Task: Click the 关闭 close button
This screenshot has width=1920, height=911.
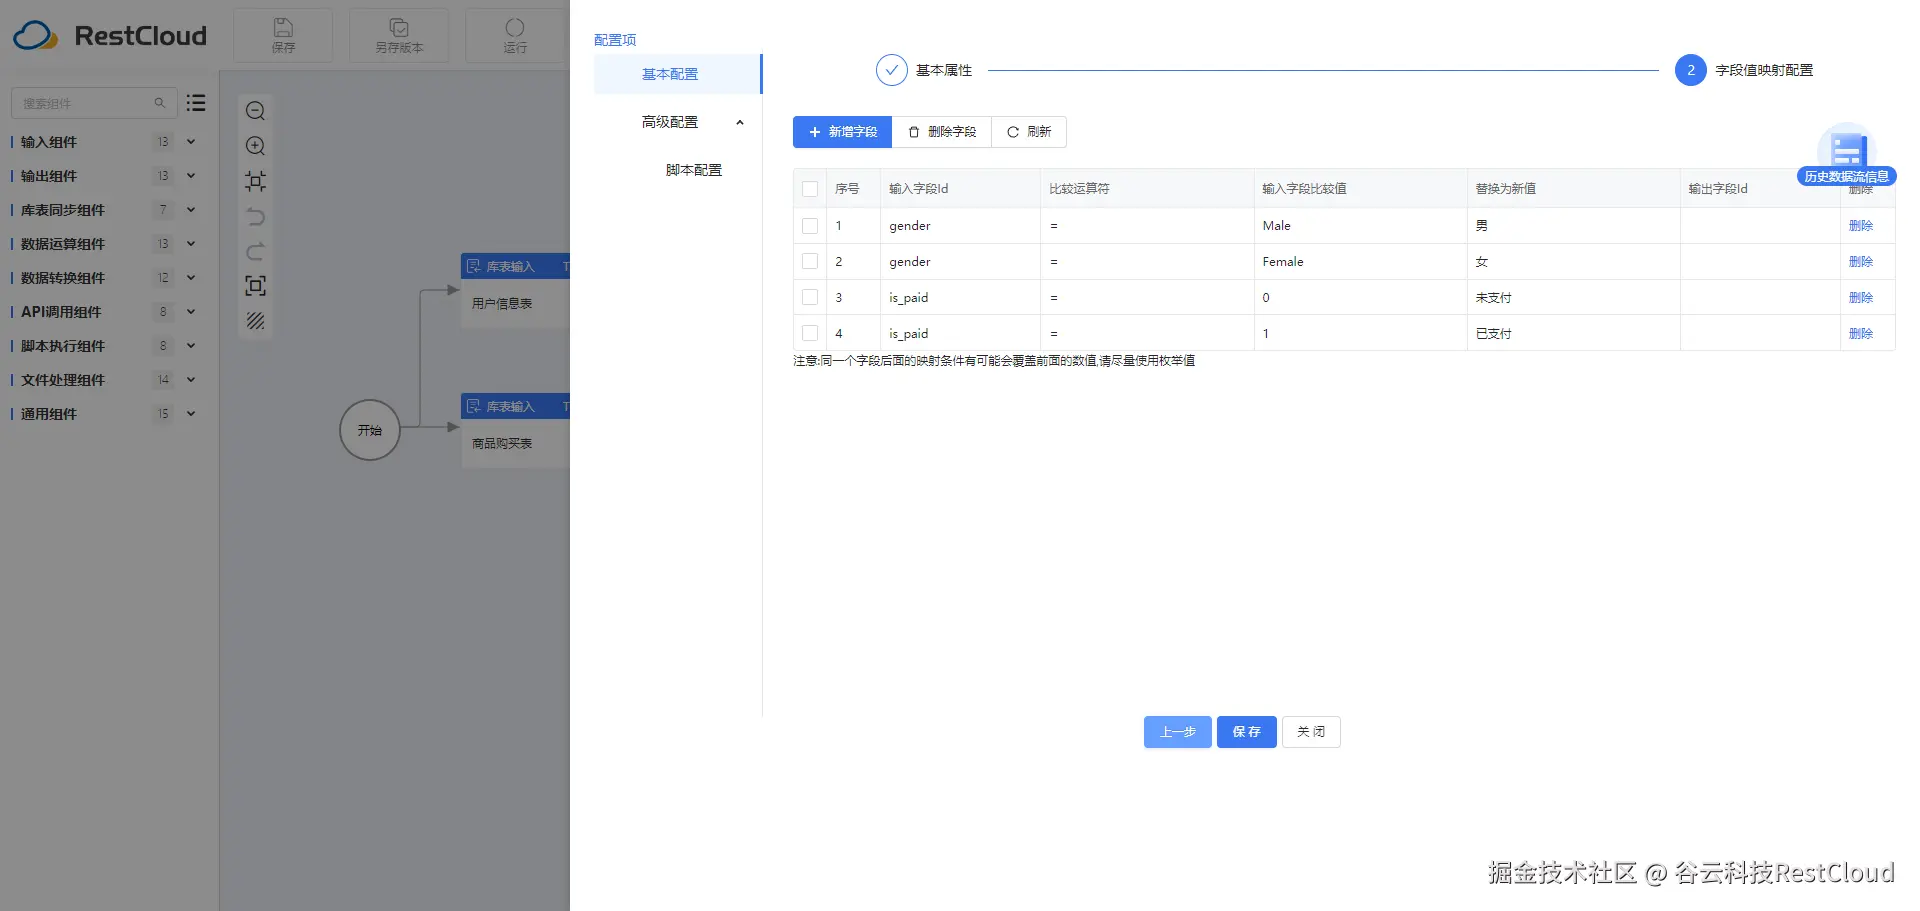Action: pos(1311,732)
